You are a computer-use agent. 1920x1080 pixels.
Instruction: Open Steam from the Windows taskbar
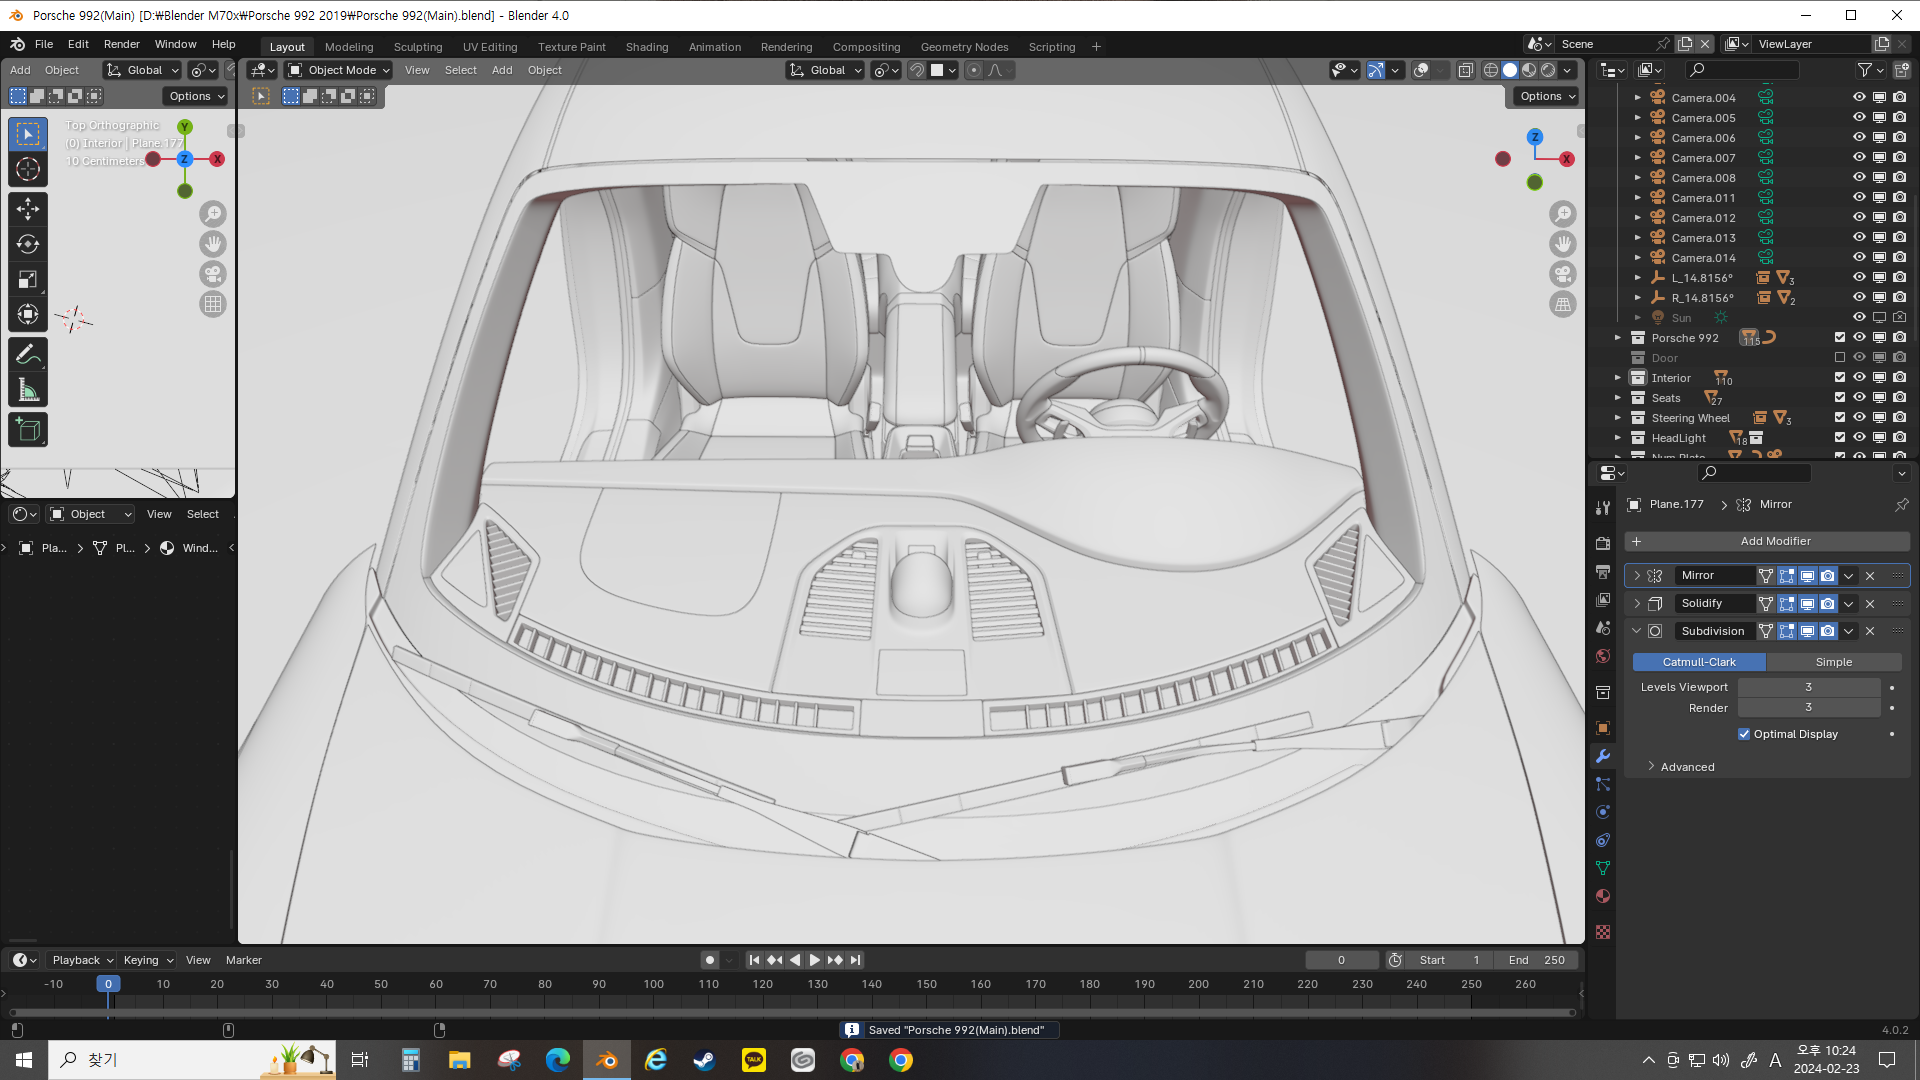pyautogui.click(x=705, y=1060)
